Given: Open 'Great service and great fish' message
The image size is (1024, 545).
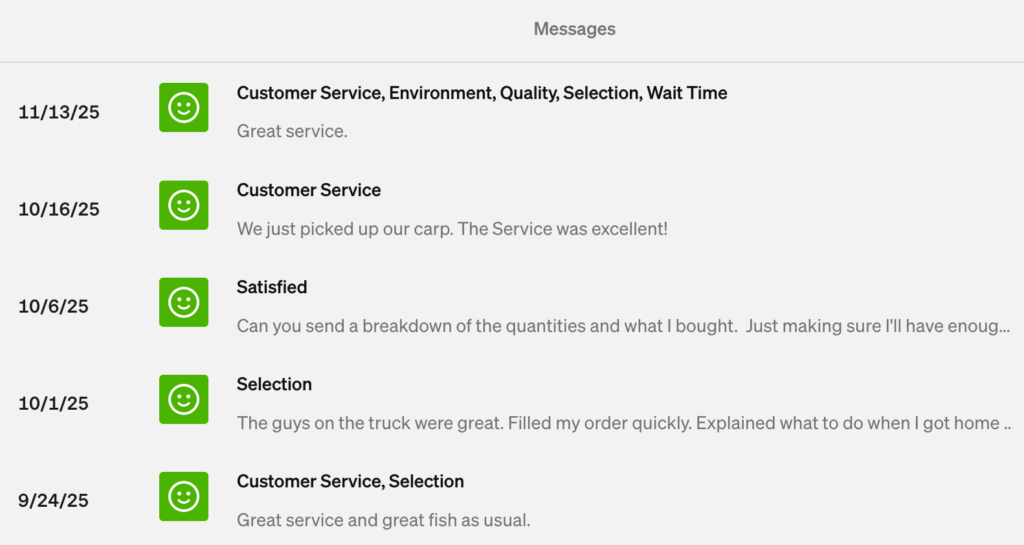Looking at the screenshot, I should [x=383, y=520].
